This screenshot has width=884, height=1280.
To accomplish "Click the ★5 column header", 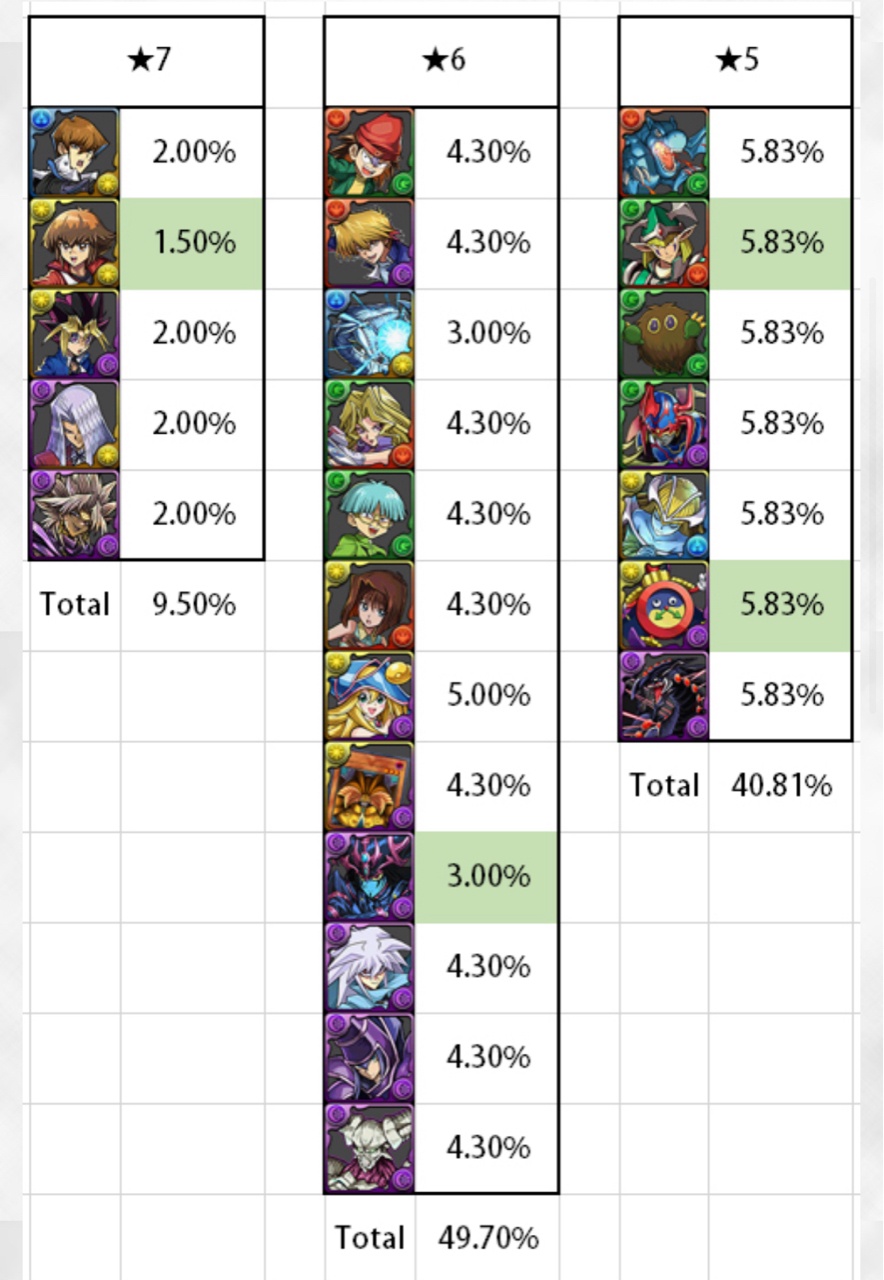I will [x=736, y=61].
